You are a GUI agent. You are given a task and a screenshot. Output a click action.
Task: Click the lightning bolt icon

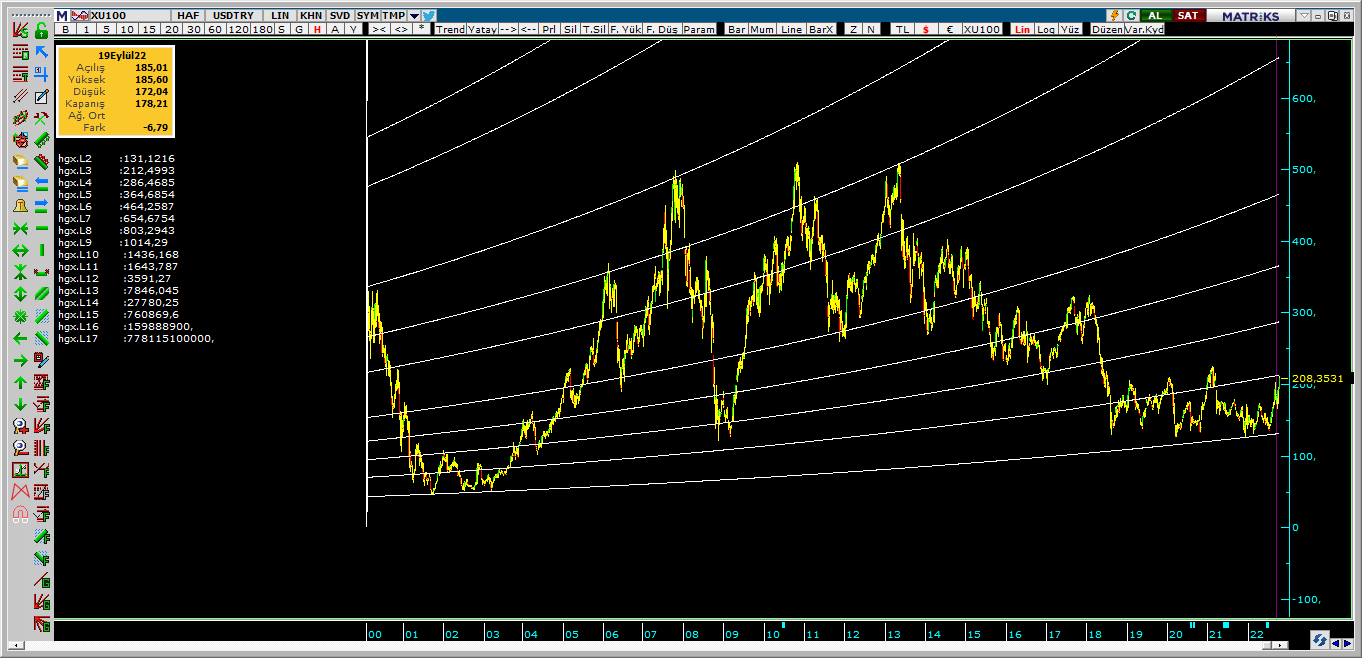point(1114,15)
